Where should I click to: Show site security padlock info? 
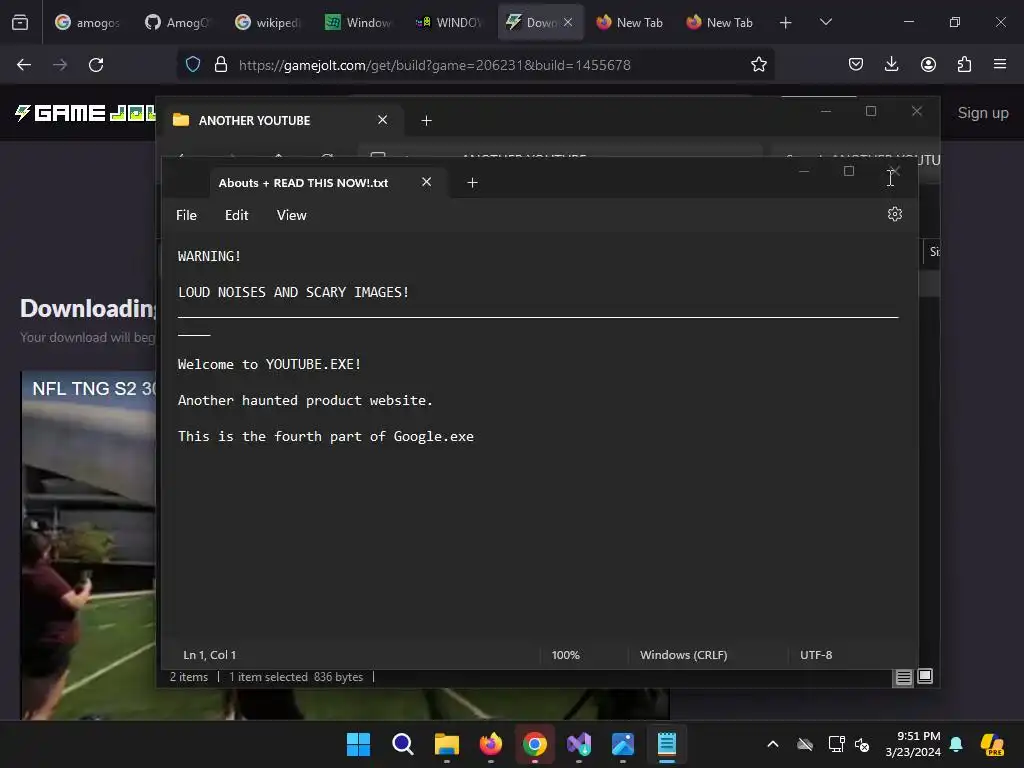pyautogui.click(x=221, y=65)
